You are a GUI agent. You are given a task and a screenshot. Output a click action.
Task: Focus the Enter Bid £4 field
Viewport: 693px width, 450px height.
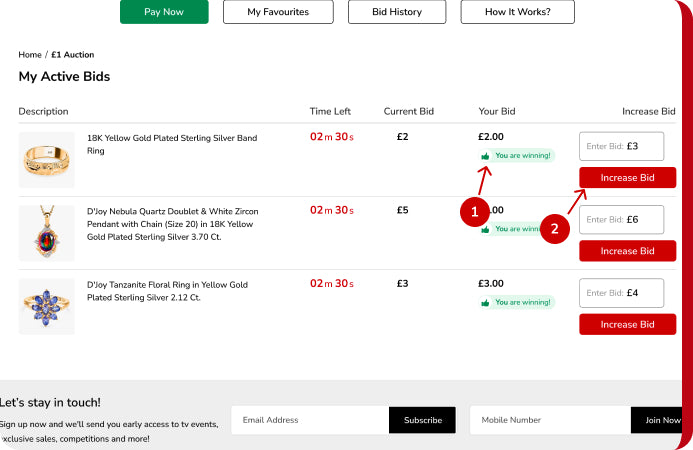pyautogui.click(x=621, y=293)
